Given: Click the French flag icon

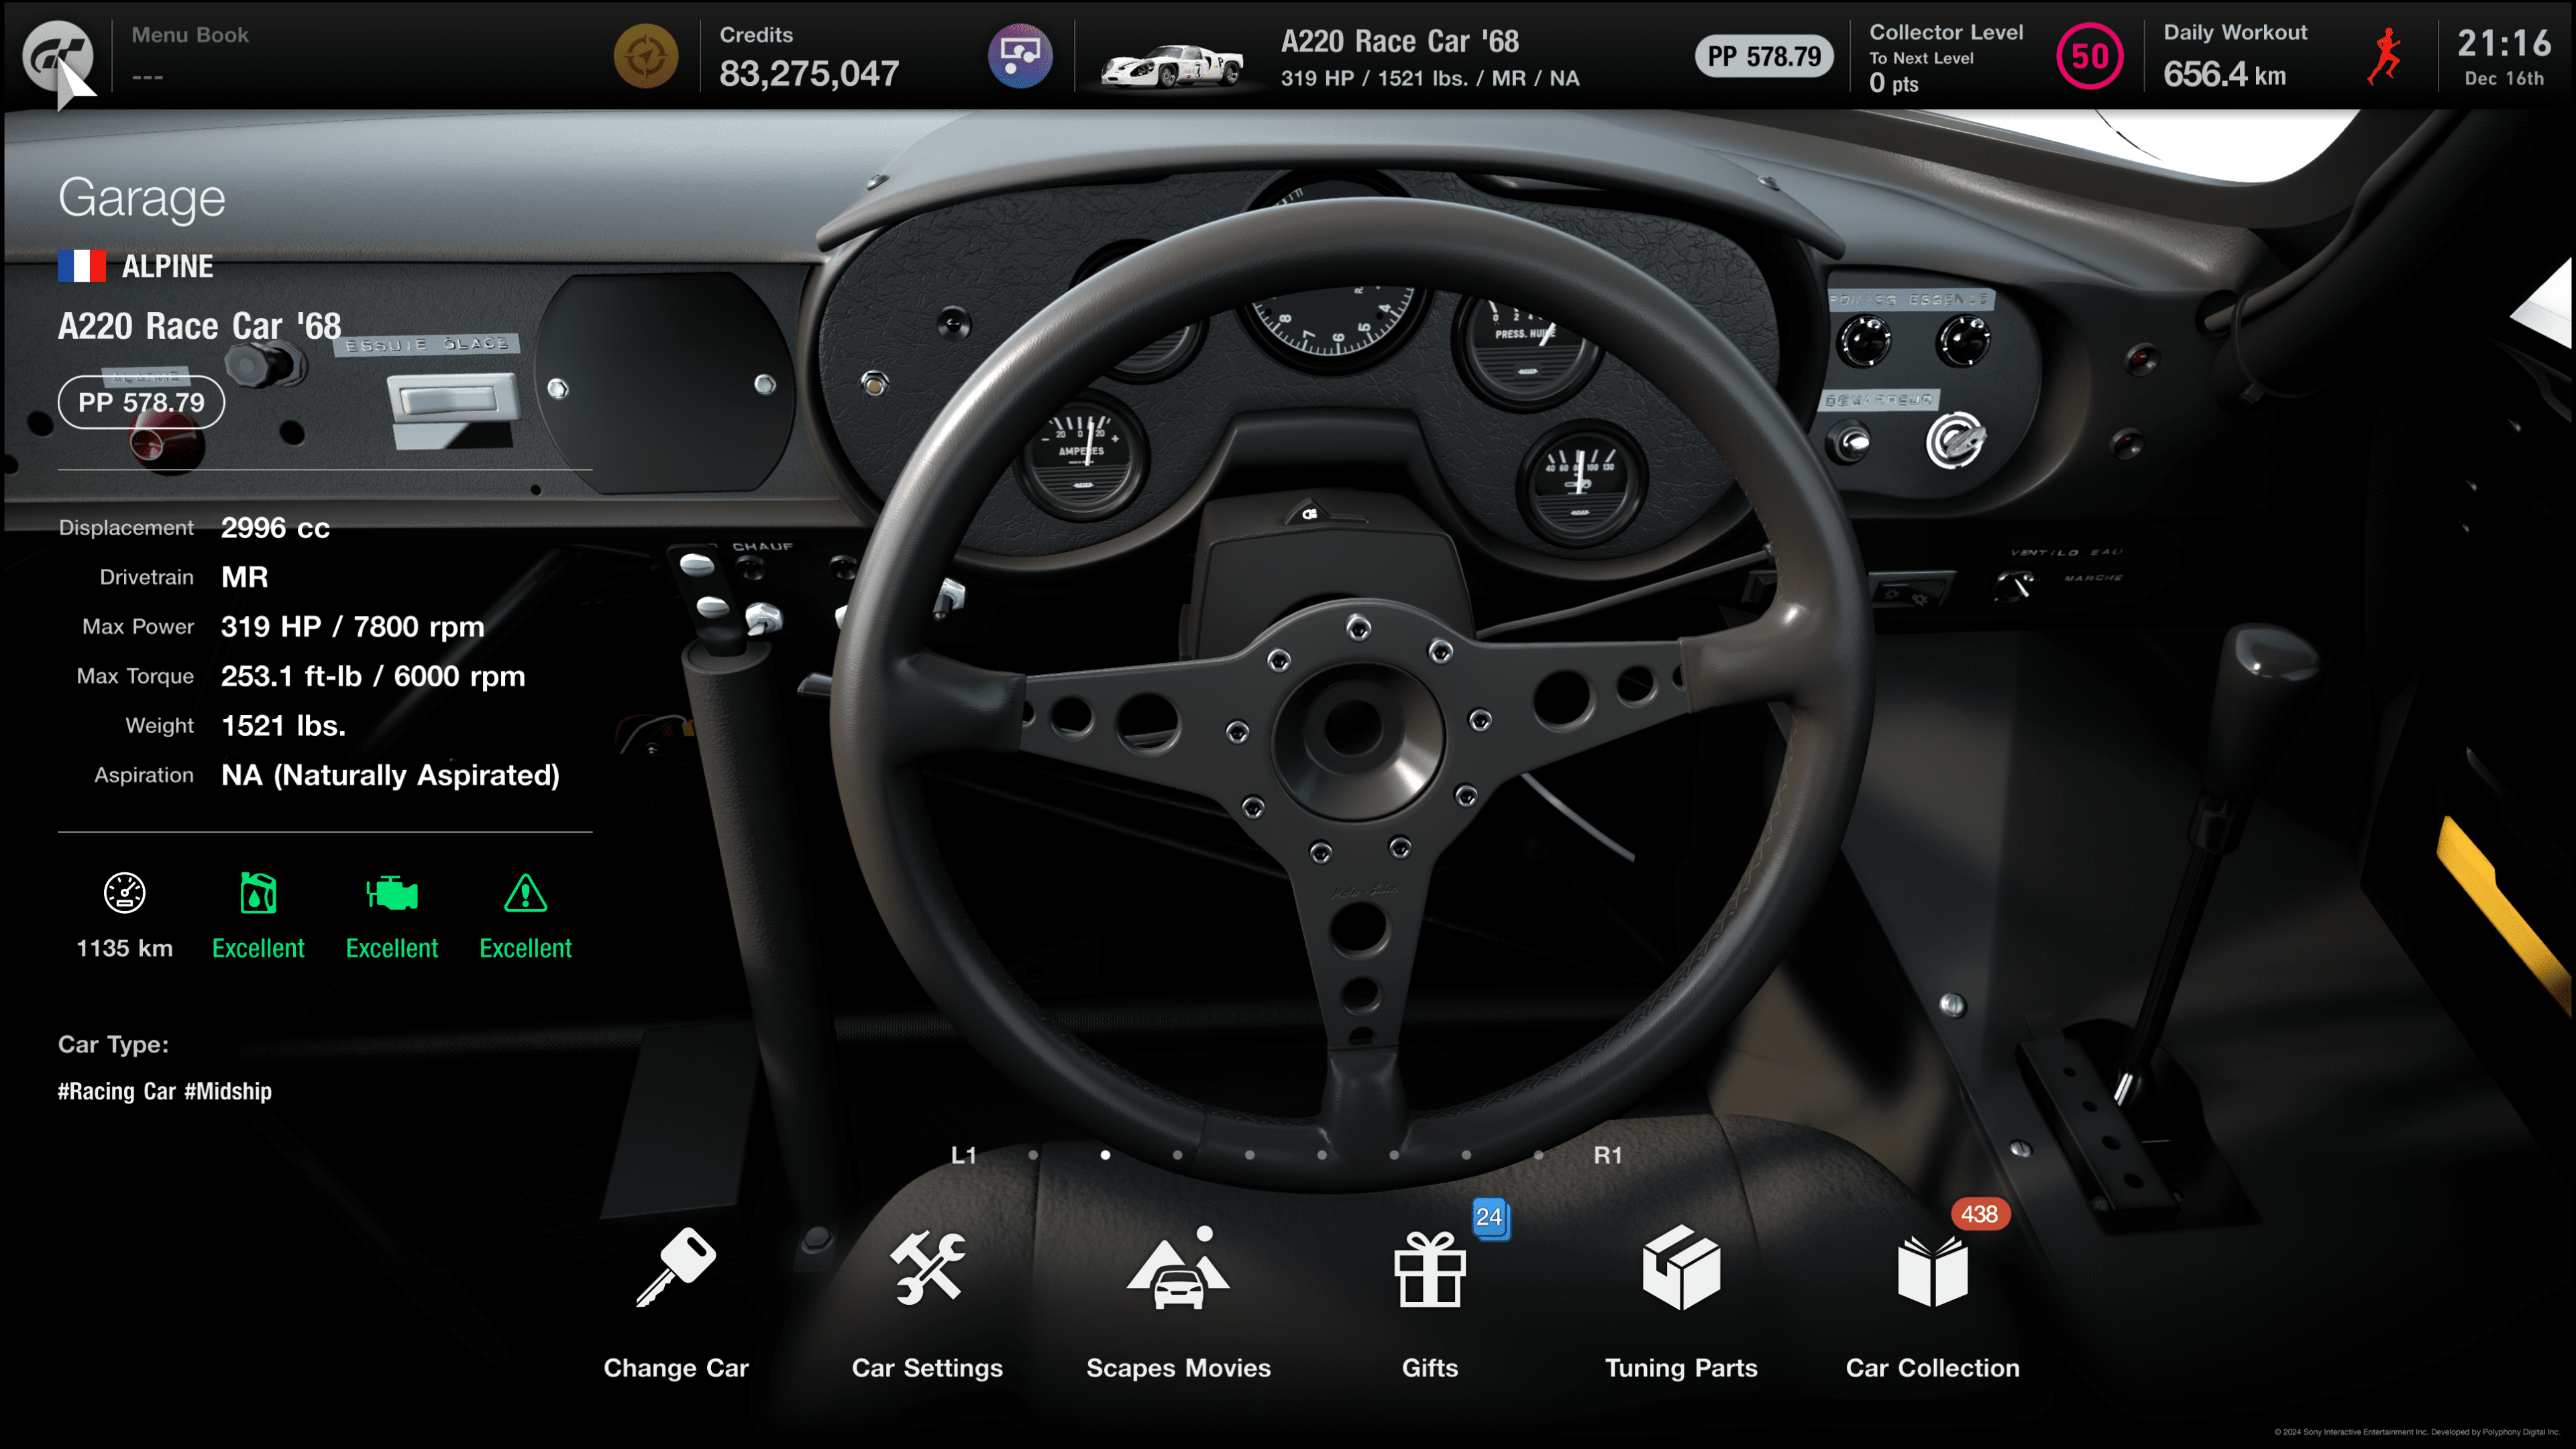Looking at the screenshot, I should pyautogui.click(x=82, y=266).
